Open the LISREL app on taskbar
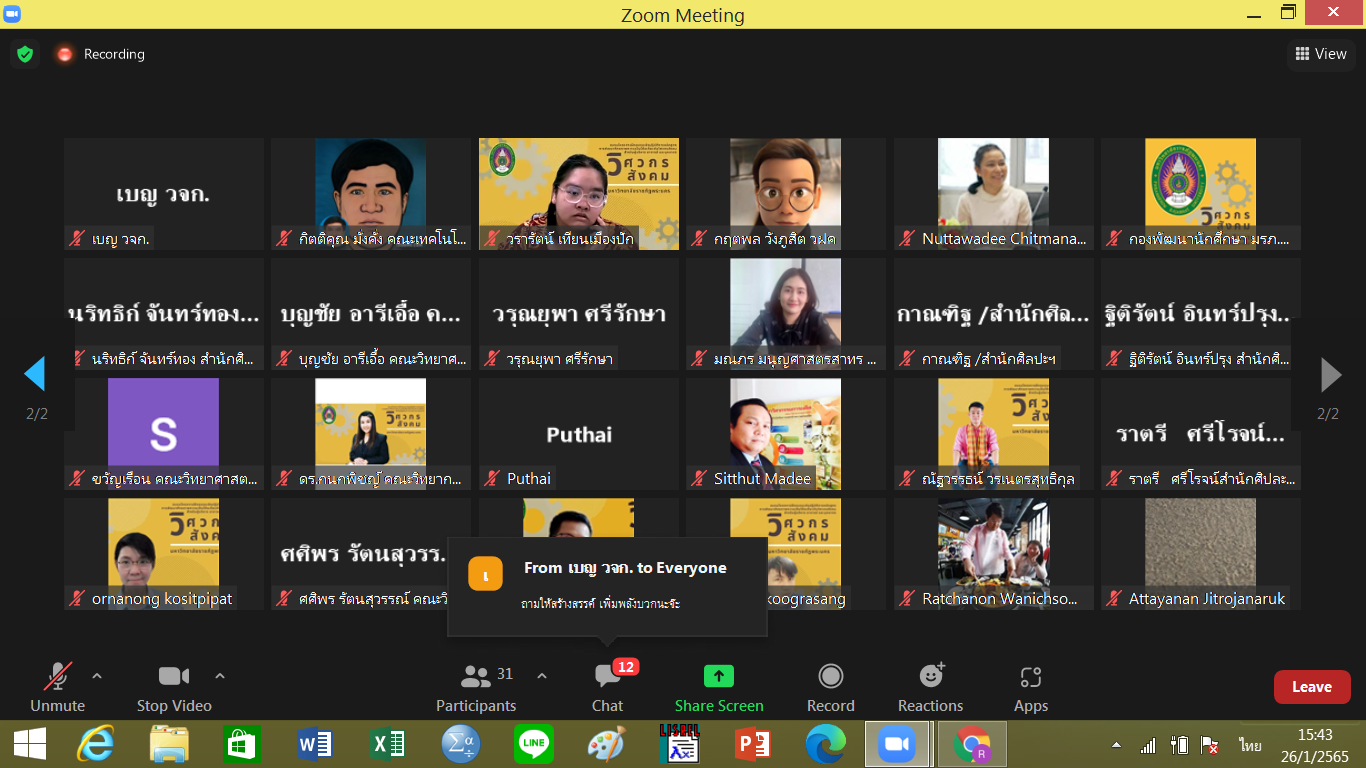 [679, 744]
